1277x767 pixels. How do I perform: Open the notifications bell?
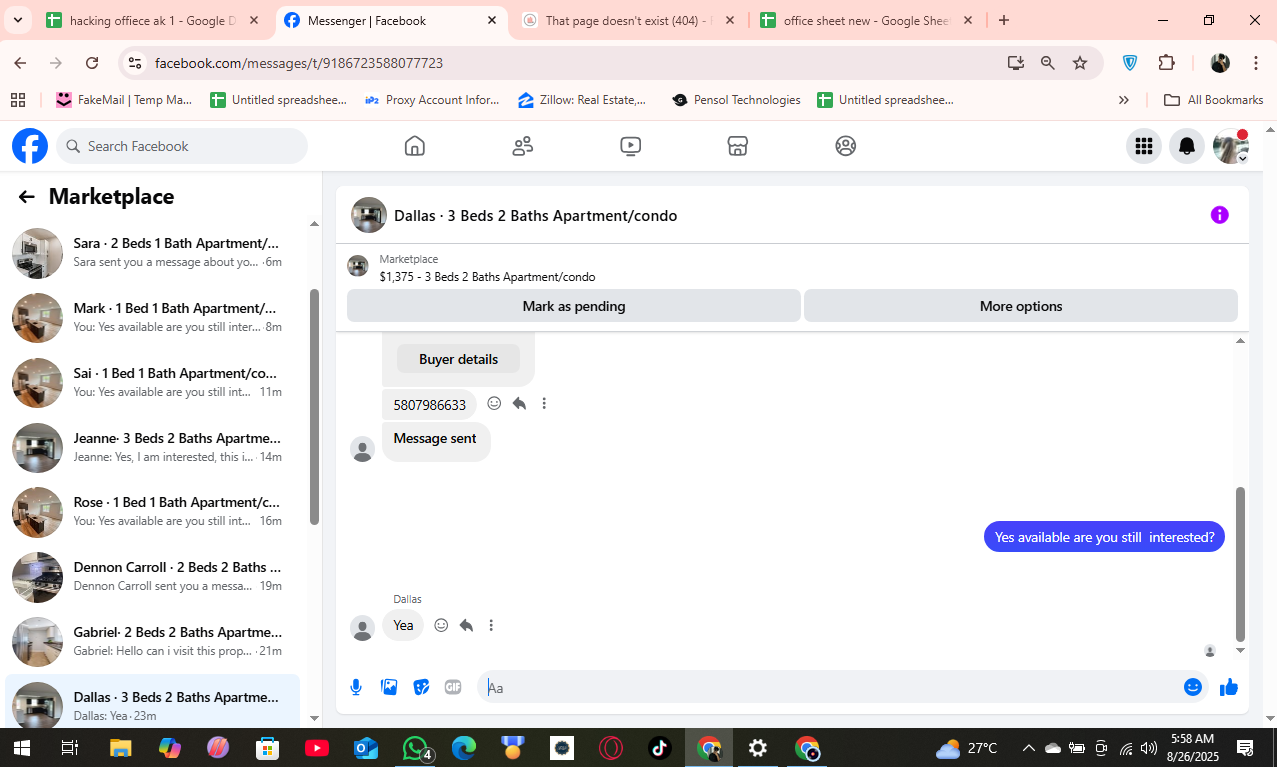(x=1187, y=146)
